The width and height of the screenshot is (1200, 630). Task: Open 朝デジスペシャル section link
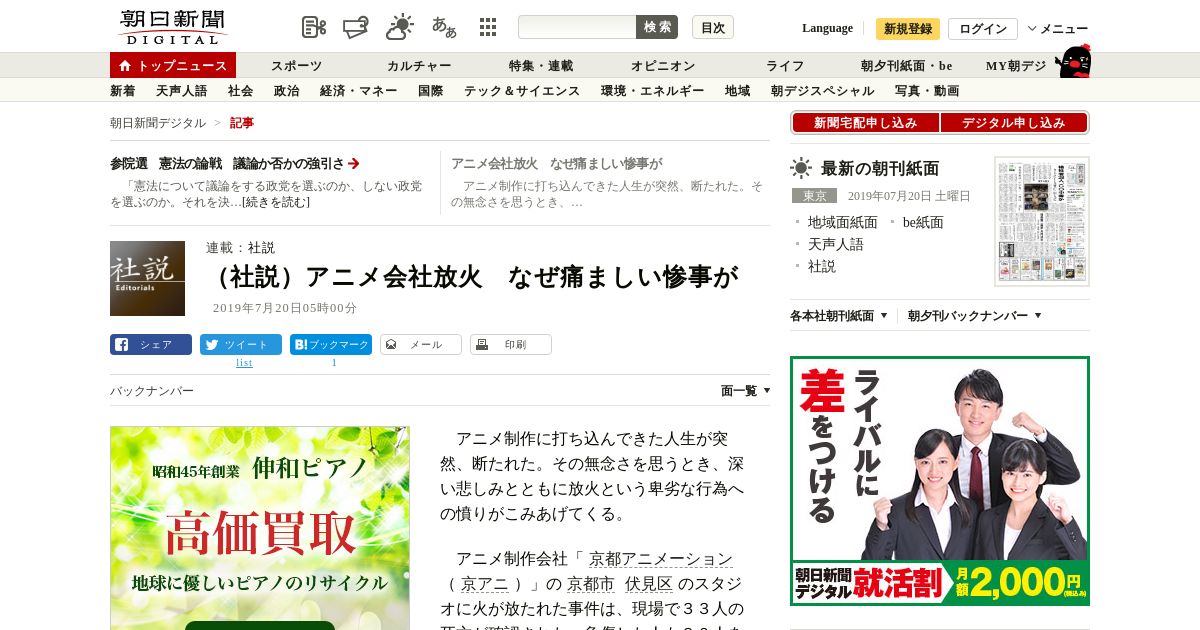[822, 91]
